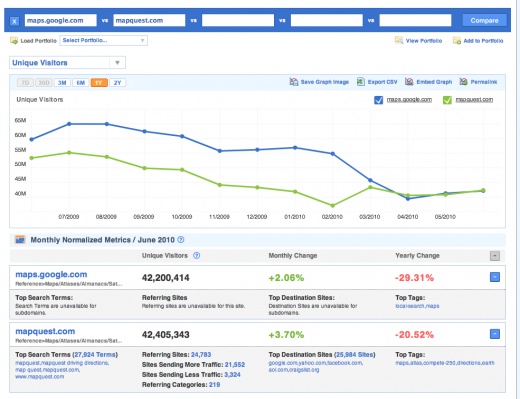Click the Add to Portfolio link
Viewport: 520px width, 399px height.
pyautogui.click(x=483, y=41)
